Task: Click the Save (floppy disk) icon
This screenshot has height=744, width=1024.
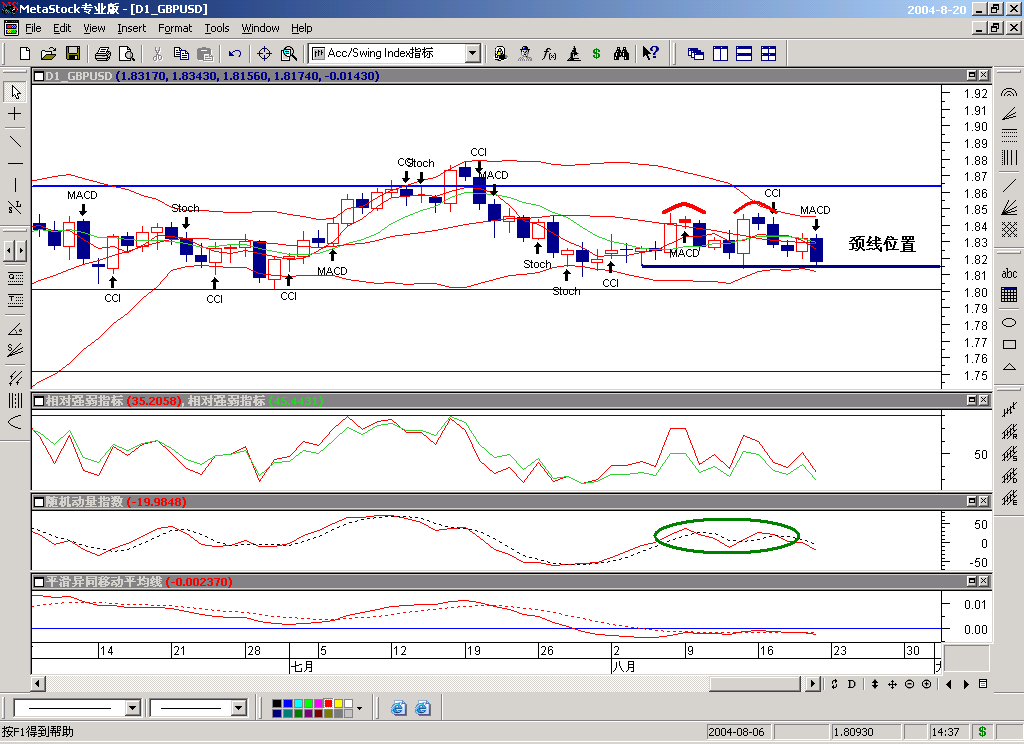Action: (x=73, y=53)
